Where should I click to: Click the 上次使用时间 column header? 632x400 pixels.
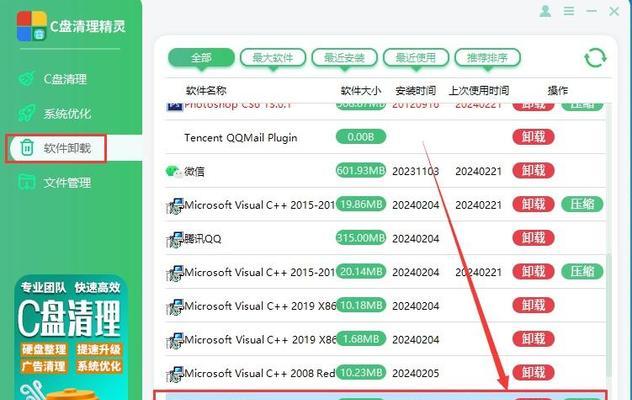(x=479, y=90)
